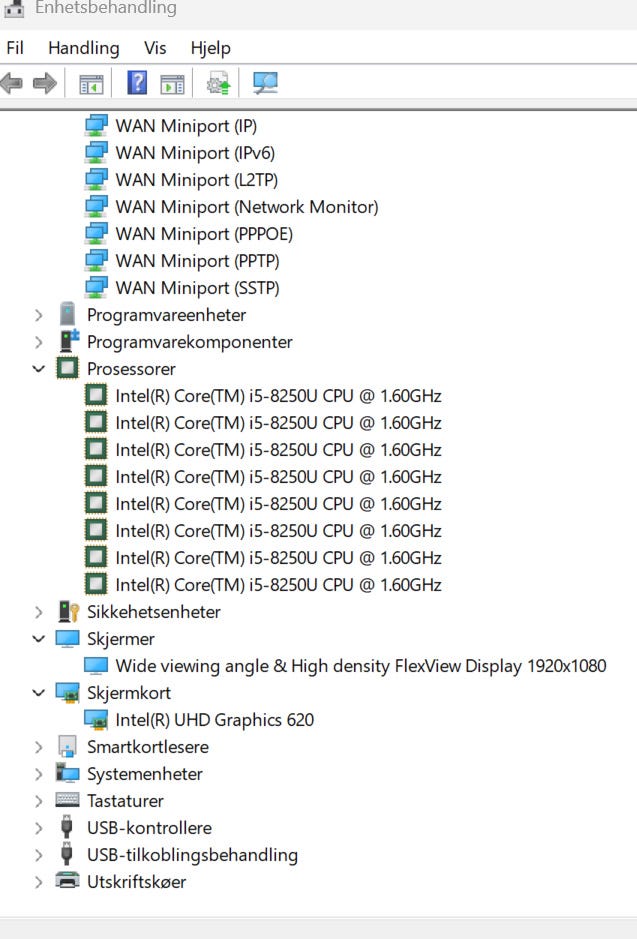
Task: Click the Skjermkort display adapter icon
Action: click(67, 693)
